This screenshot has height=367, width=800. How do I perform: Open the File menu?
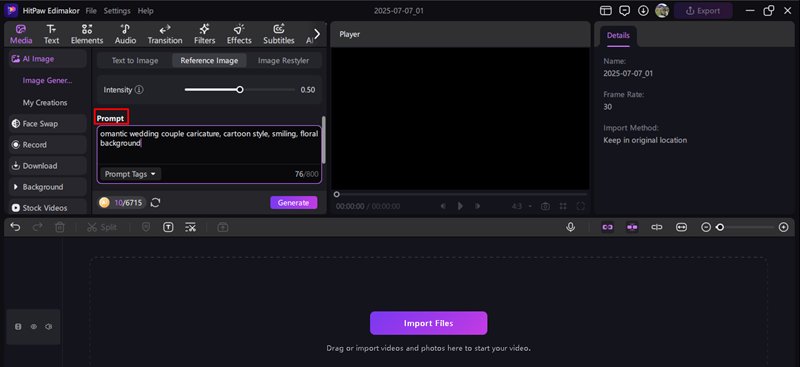pos(91,11)
